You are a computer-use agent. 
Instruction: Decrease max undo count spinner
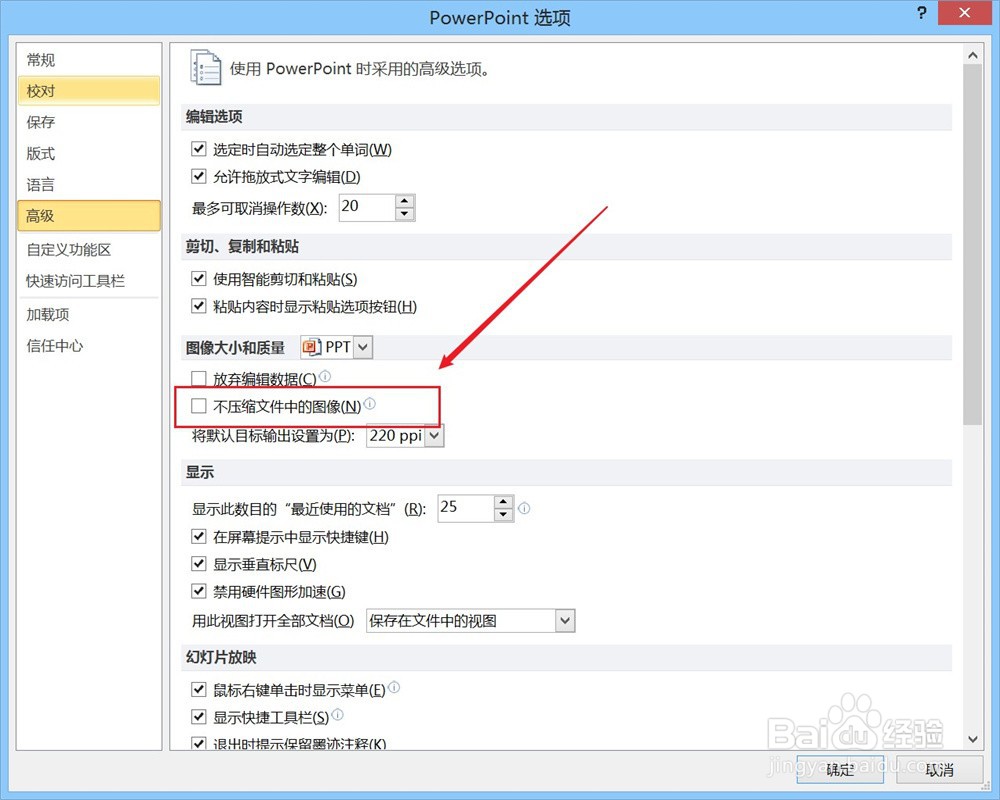[x=404, y=214]
